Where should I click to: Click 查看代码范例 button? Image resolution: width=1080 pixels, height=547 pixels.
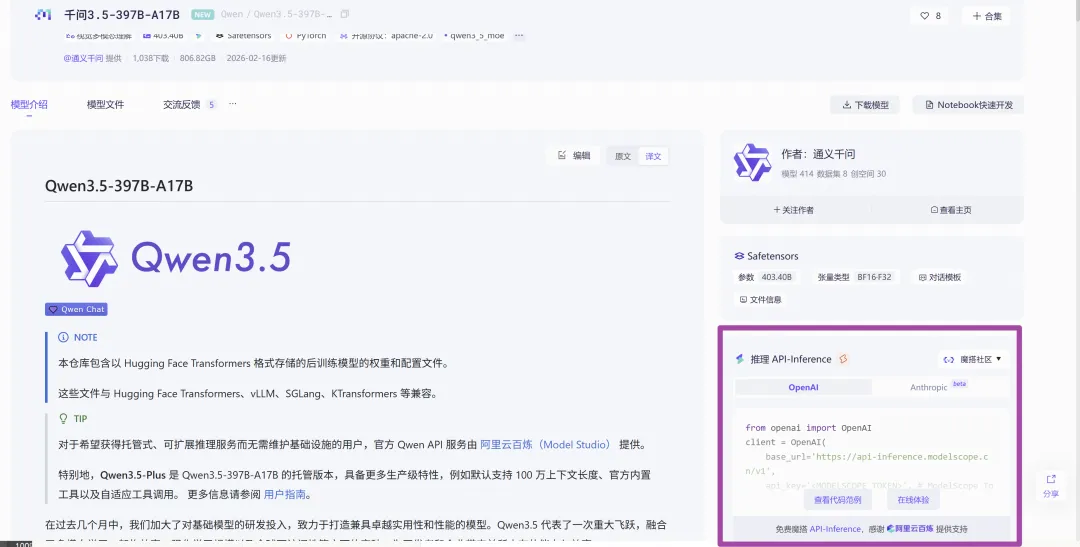(x=838, y=500)
